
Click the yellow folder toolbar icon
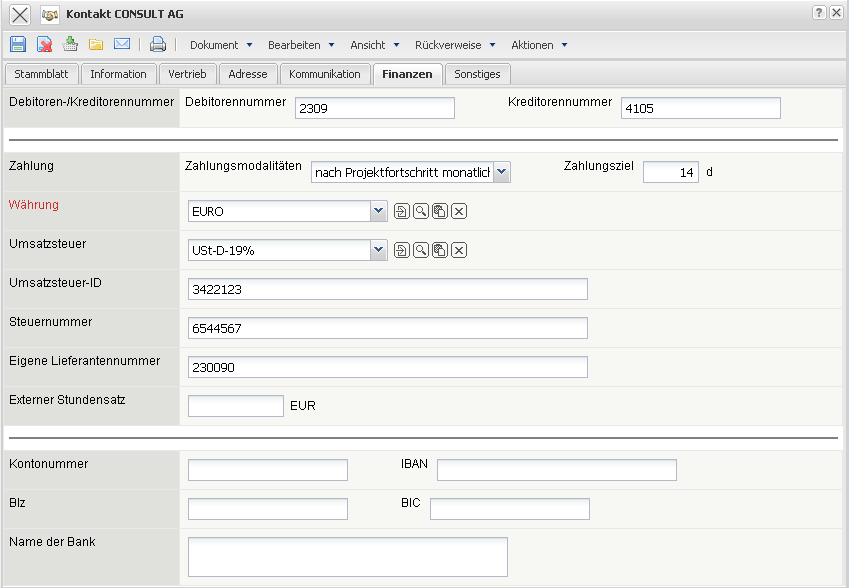pyautogui.click(x=96, y=44)
